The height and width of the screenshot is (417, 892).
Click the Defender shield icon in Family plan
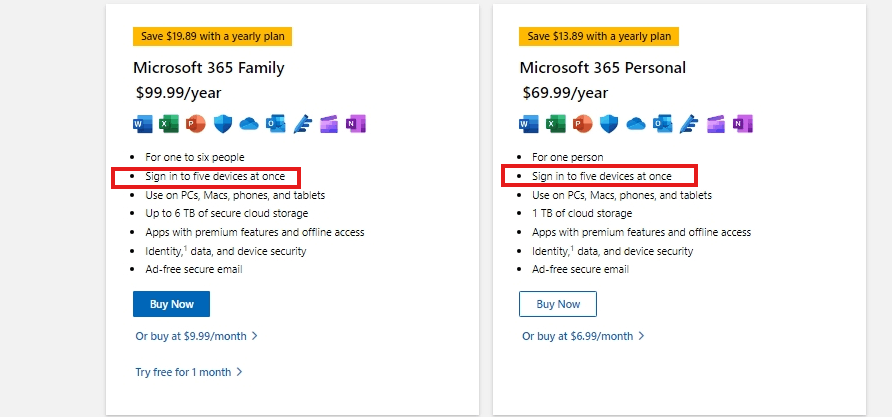pos(222,124)
